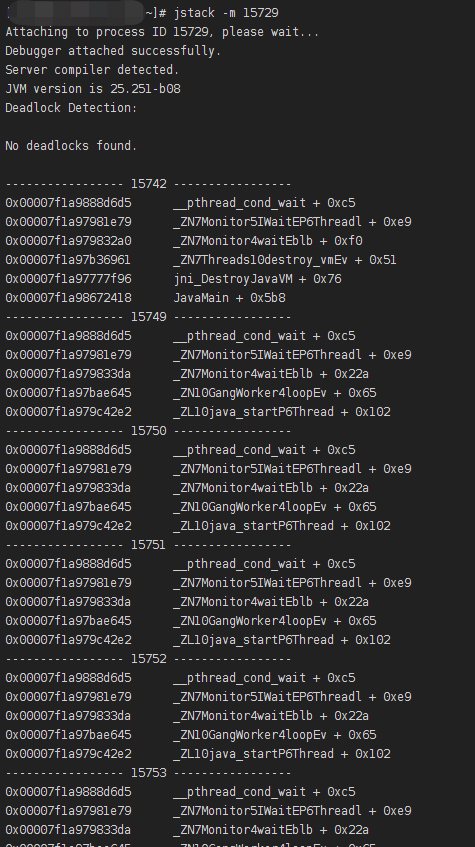Click the thread 15742 separator header
Image resolution: width=475 pixels, height=847 pixels.
click(x=149, y=184)
